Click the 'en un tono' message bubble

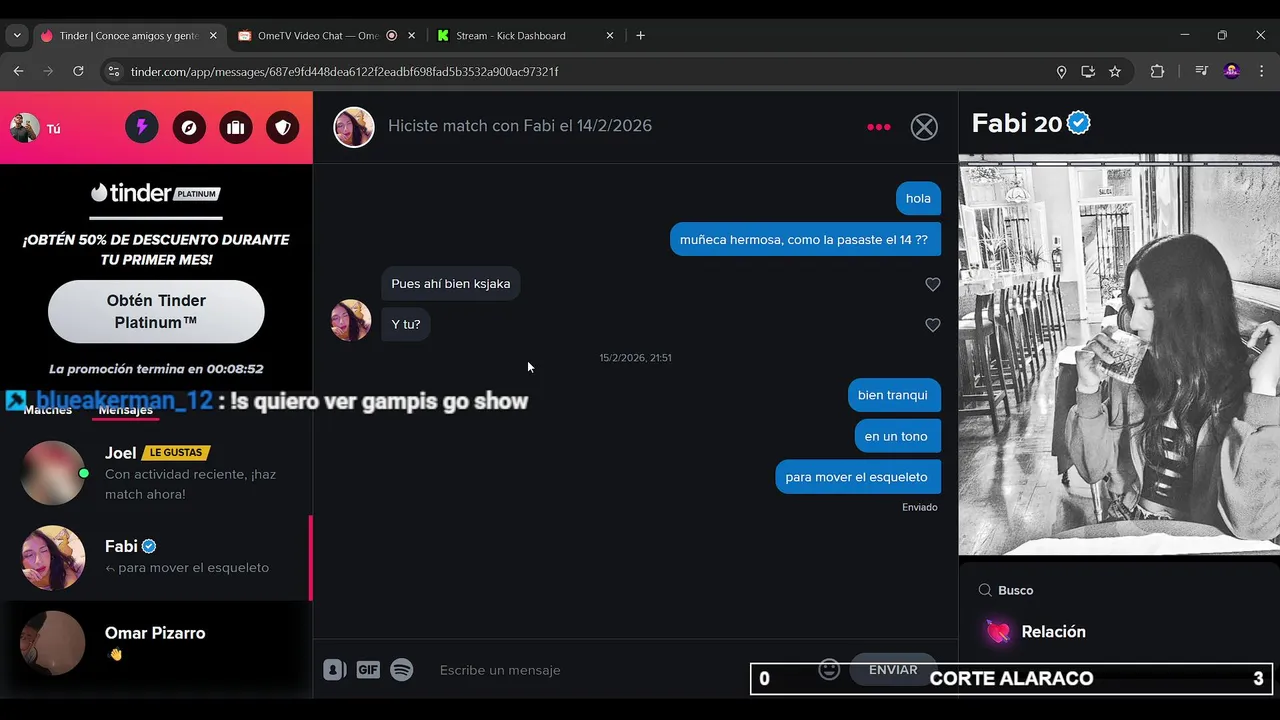[897, 436]
